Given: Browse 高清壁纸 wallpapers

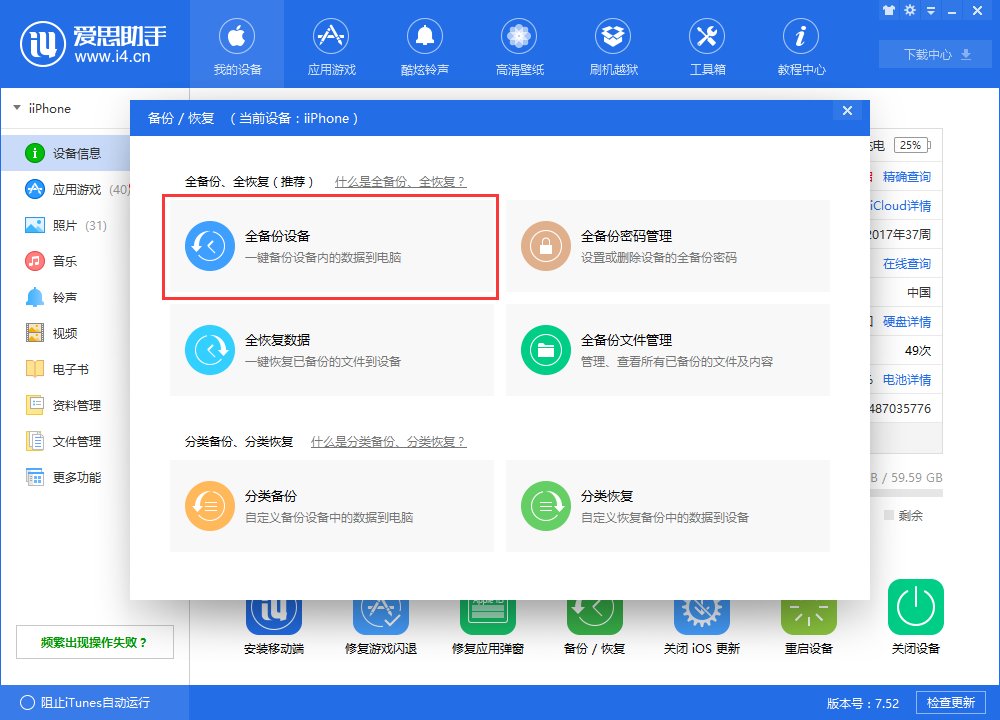Looking at the screenshot, I should 519,45.
